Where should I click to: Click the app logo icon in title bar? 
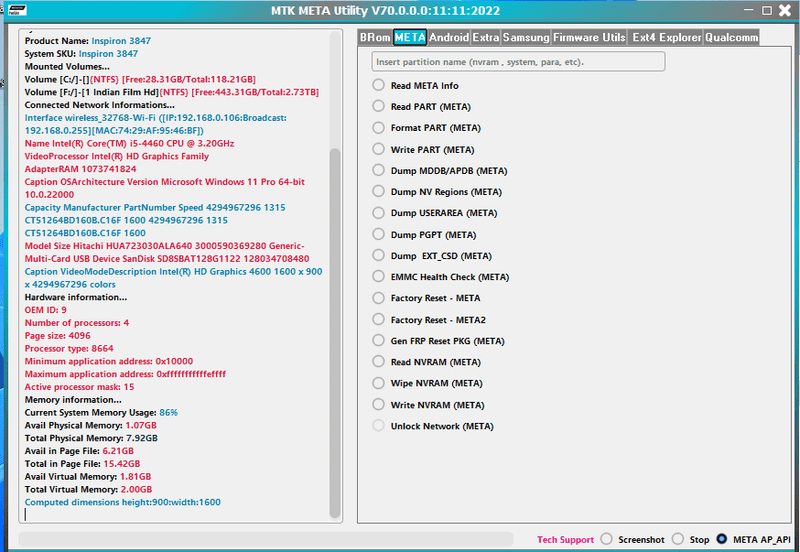17,10
